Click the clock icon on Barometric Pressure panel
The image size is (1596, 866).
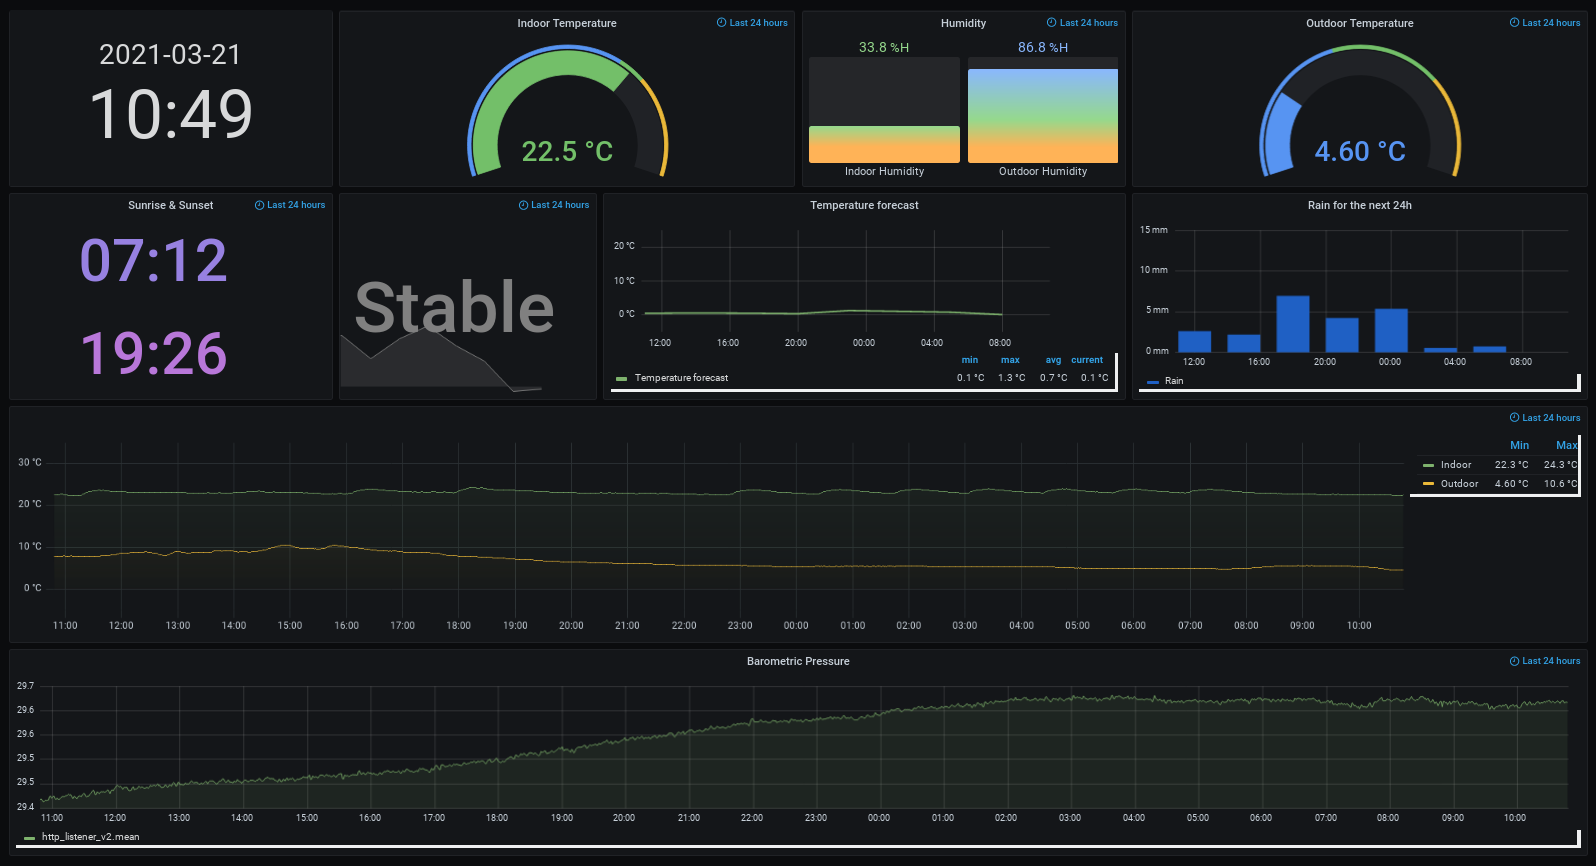coord(1515,661)
